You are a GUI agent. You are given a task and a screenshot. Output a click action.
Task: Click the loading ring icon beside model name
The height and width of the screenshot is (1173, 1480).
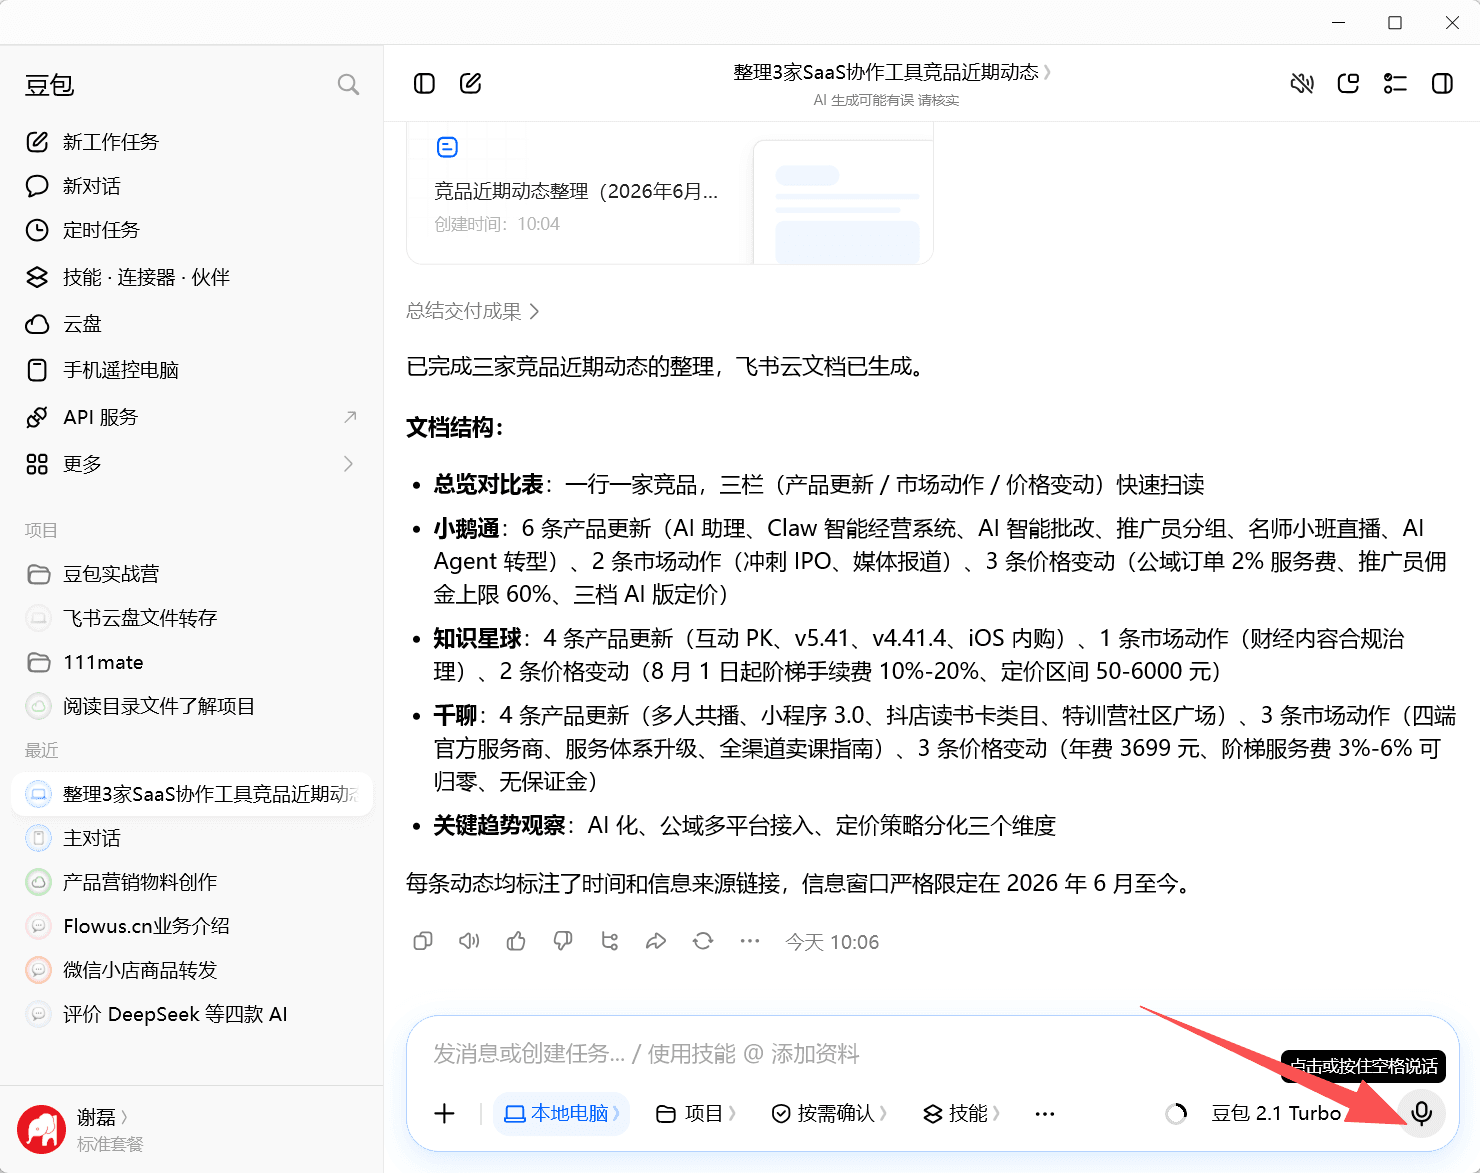1176,1113
